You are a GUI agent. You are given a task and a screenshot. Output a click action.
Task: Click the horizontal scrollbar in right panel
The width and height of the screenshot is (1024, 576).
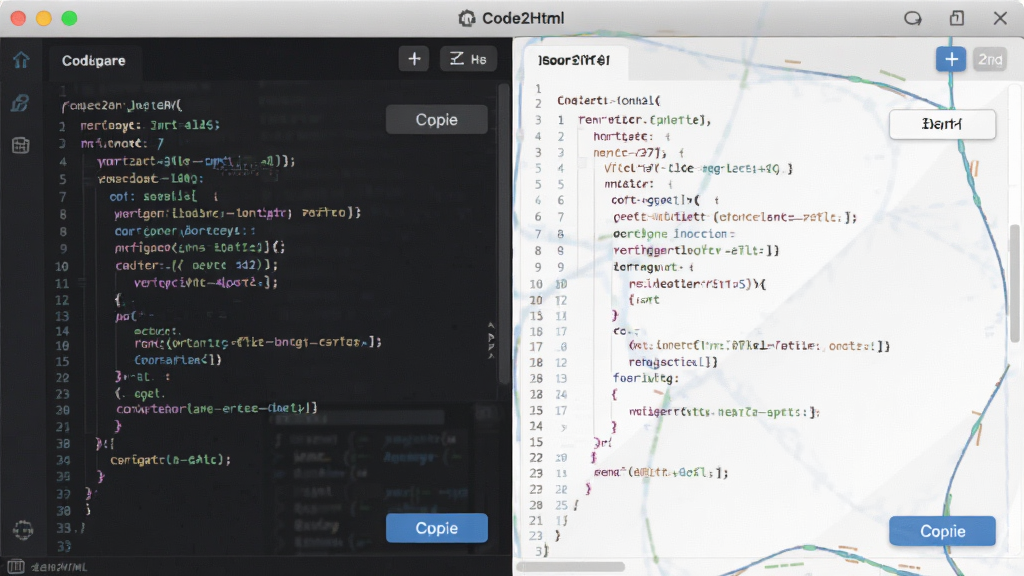[x=571, y=566]
